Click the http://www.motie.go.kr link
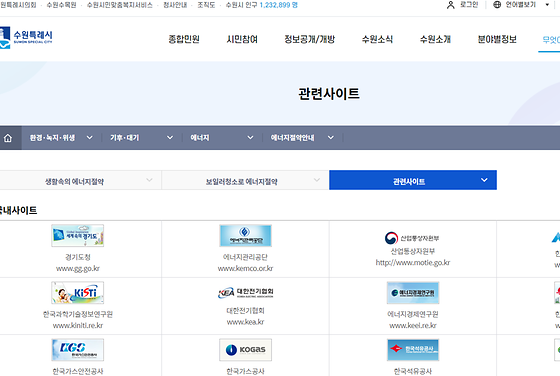 413,263
